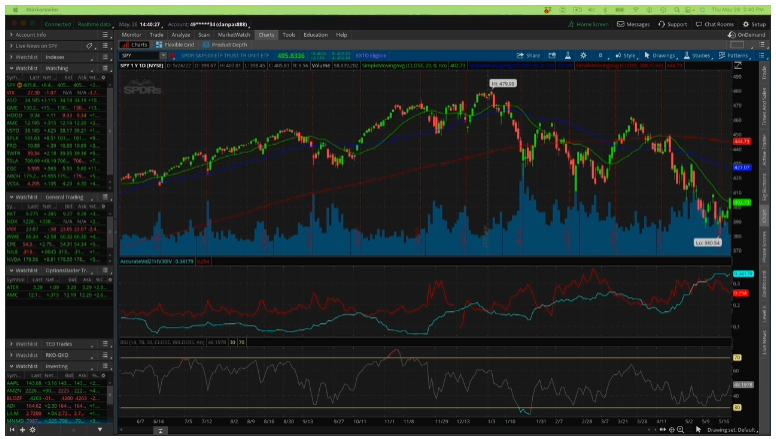Open chart toolbar actions list menu
The height and width of the screenshot is (439, 776).
[762, 55]
